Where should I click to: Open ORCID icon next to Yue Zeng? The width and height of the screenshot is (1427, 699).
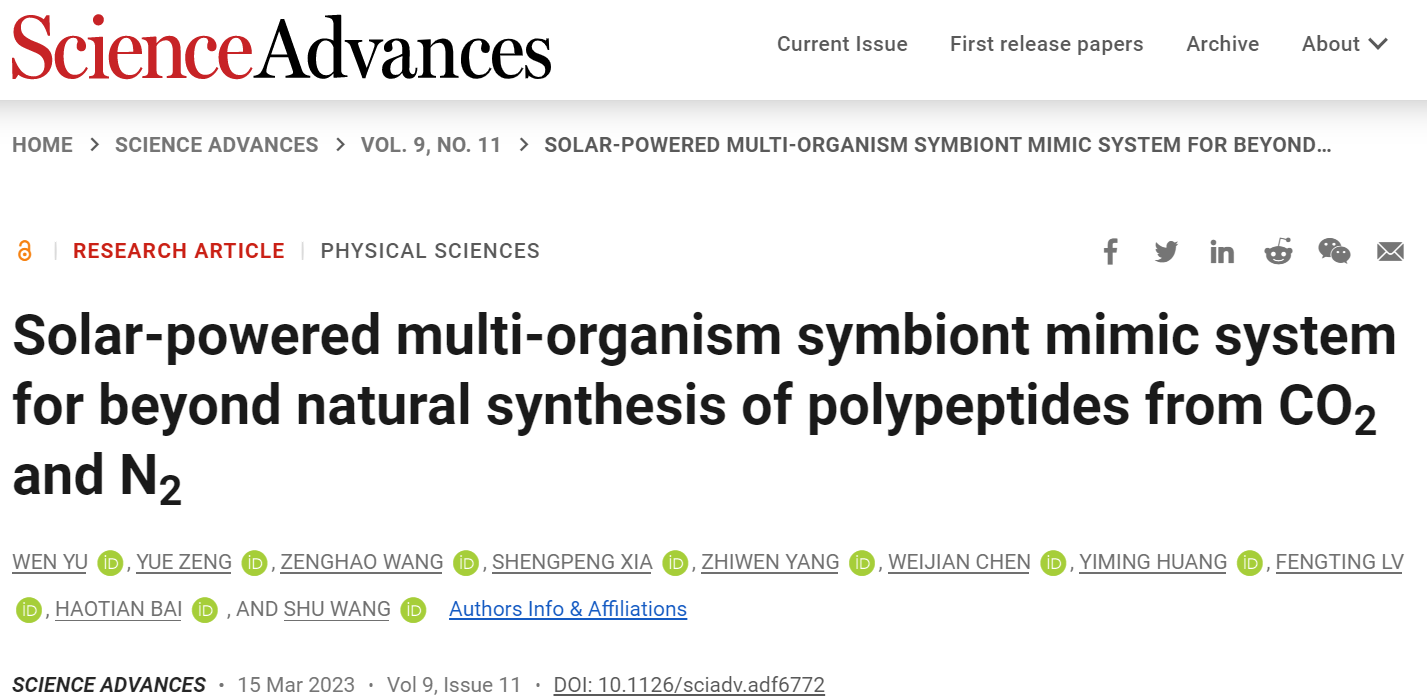click(x=254, y=563)
